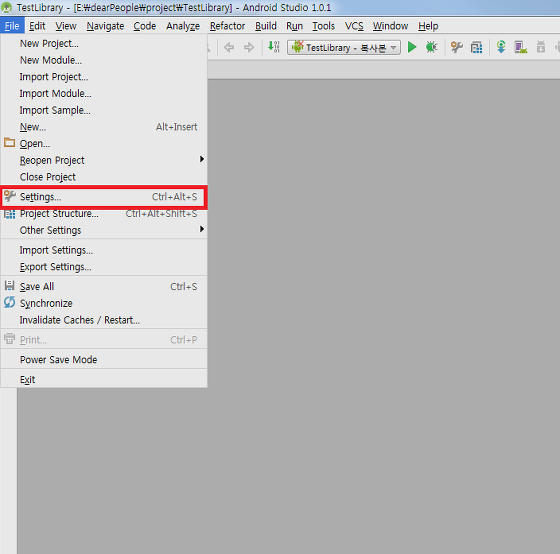Choose New Project... from File menu
560x554 pixels.
(104, 43)
